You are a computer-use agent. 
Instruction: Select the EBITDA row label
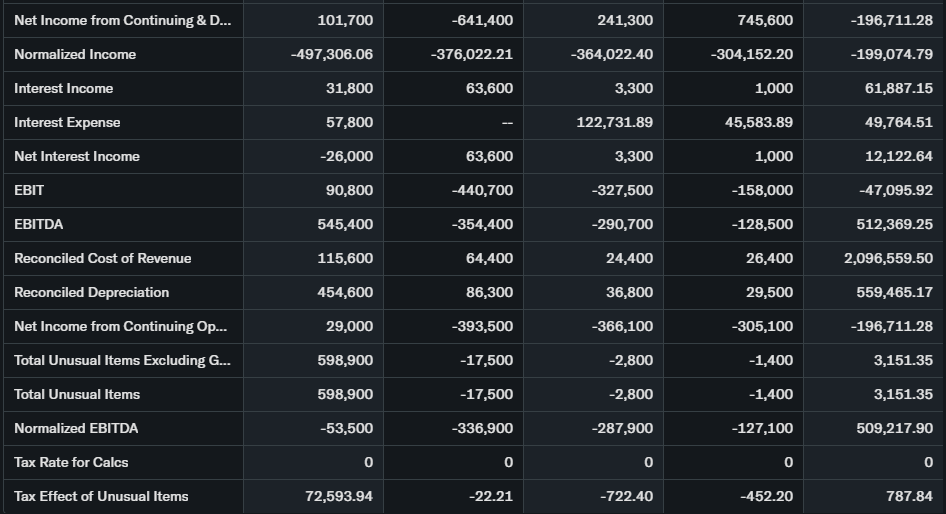coord(39,224)
